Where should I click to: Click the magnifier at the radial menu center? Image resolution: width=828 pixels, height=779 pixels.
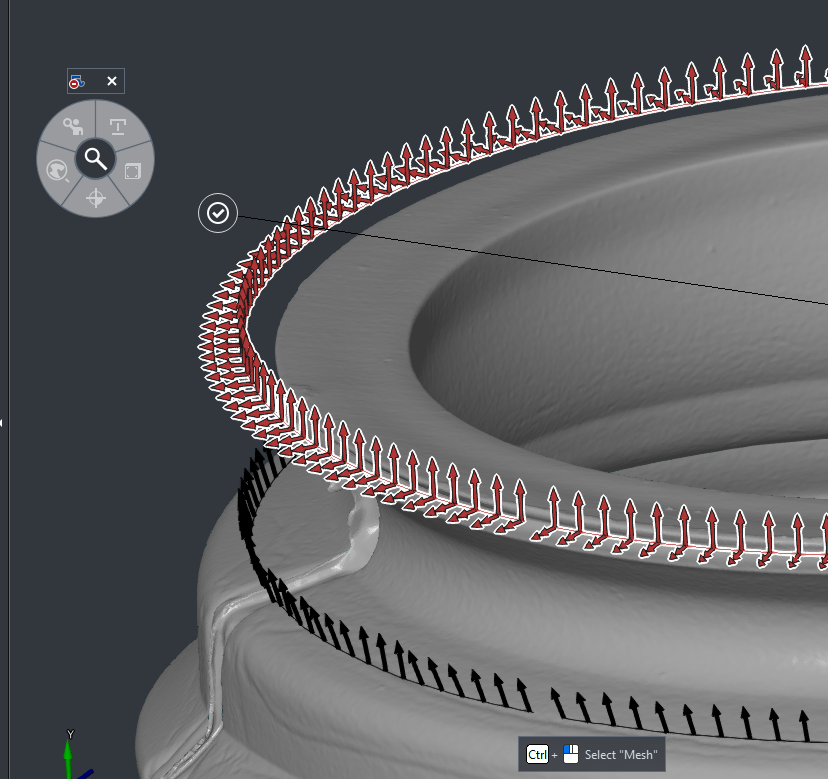(96, 158)
